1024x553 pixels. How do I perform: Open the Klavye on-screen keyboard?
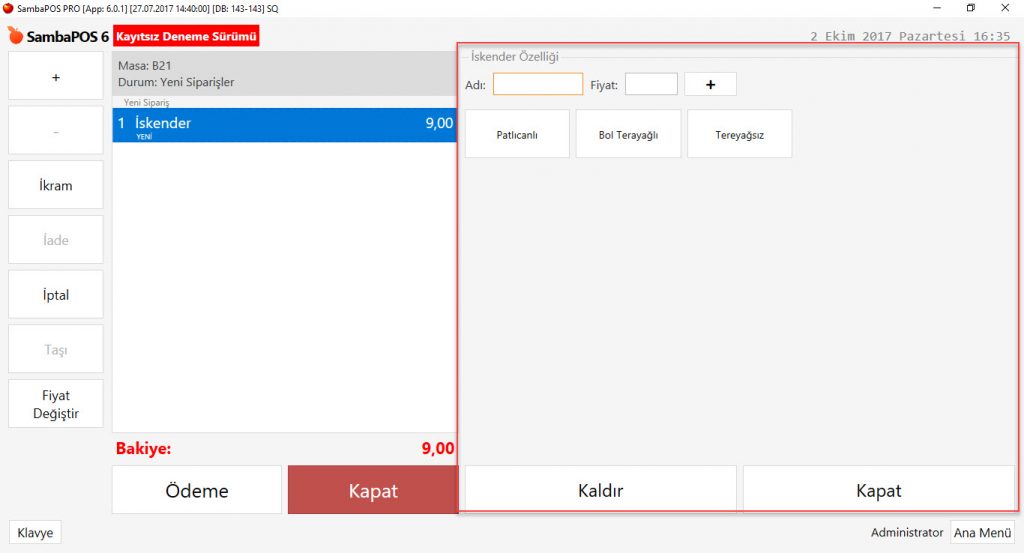35,533
